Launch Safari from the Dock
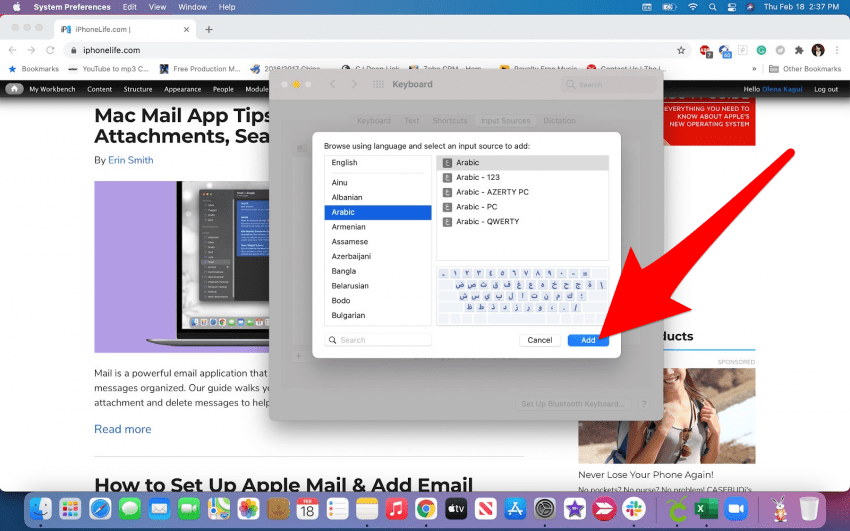The width and height of the screenshot is (850, 531). pyautogui.click(x=101, y=509)
